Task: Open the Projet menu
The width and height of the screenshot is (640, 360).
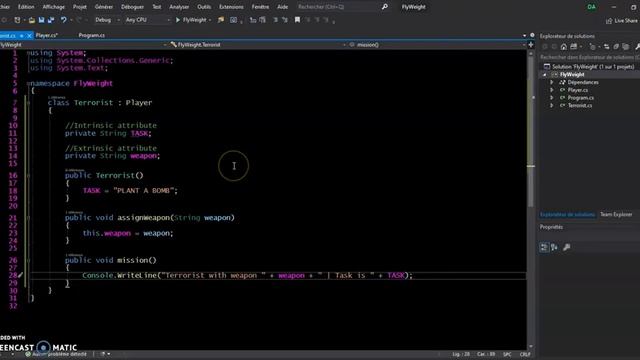Action: point(80,7)
